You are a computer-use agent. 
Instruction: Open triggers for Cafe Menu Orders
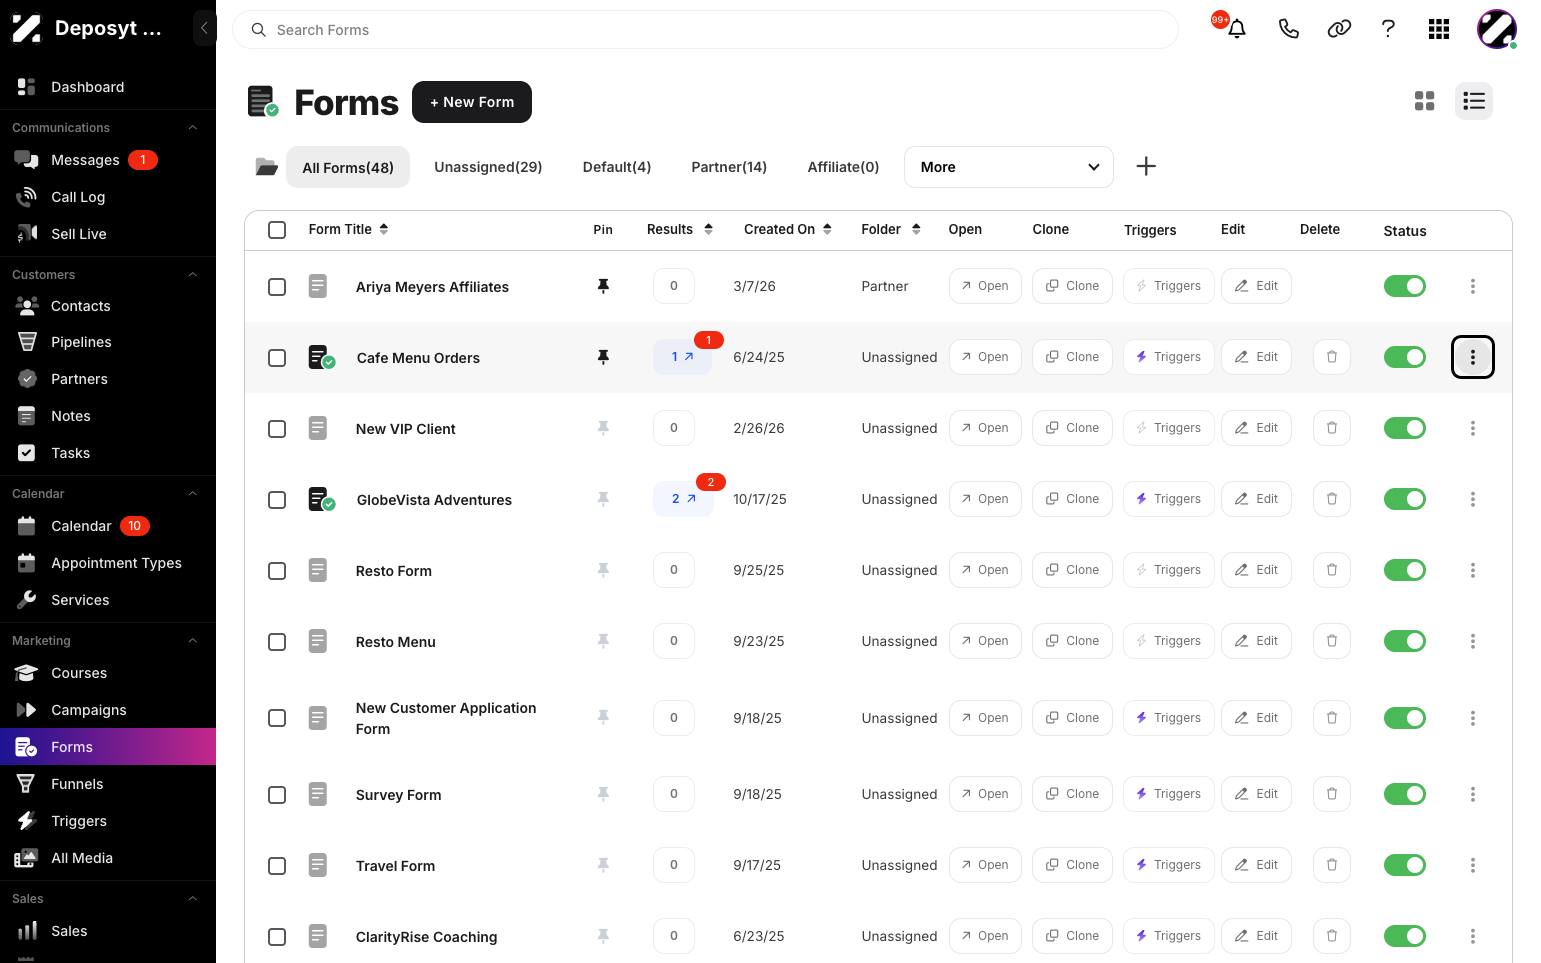1169,357
